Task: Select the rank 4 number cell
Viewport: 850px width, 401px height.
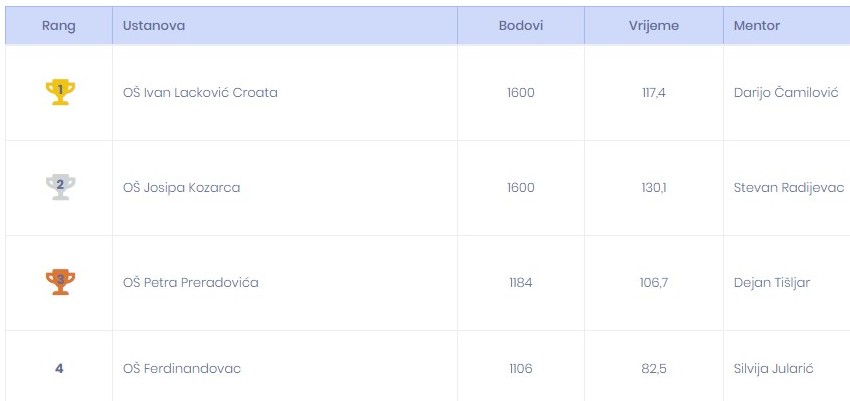Action: 59,368
